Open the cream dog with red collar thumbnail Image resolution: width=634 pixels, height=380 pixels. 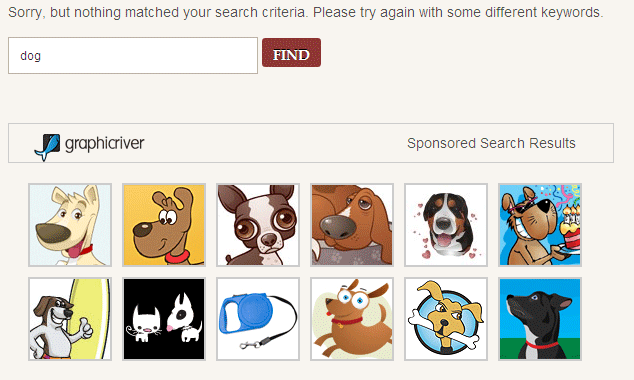click(x=70, y=225)
